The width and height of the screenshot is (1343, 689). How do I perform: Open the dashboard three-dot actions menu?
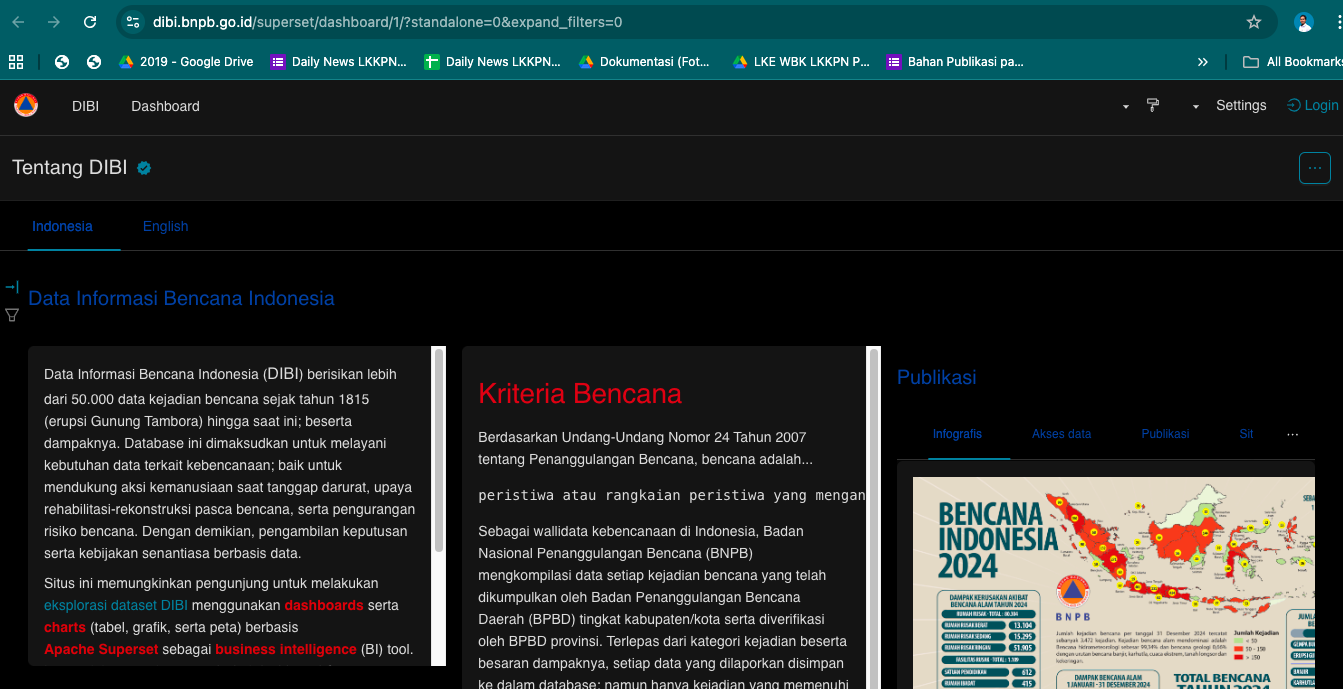(x=1314, y=168)
